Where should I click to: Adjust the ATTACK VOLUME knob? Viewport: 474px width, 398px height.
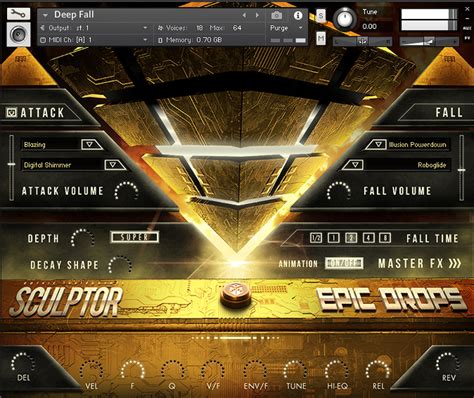pos(126,191)
